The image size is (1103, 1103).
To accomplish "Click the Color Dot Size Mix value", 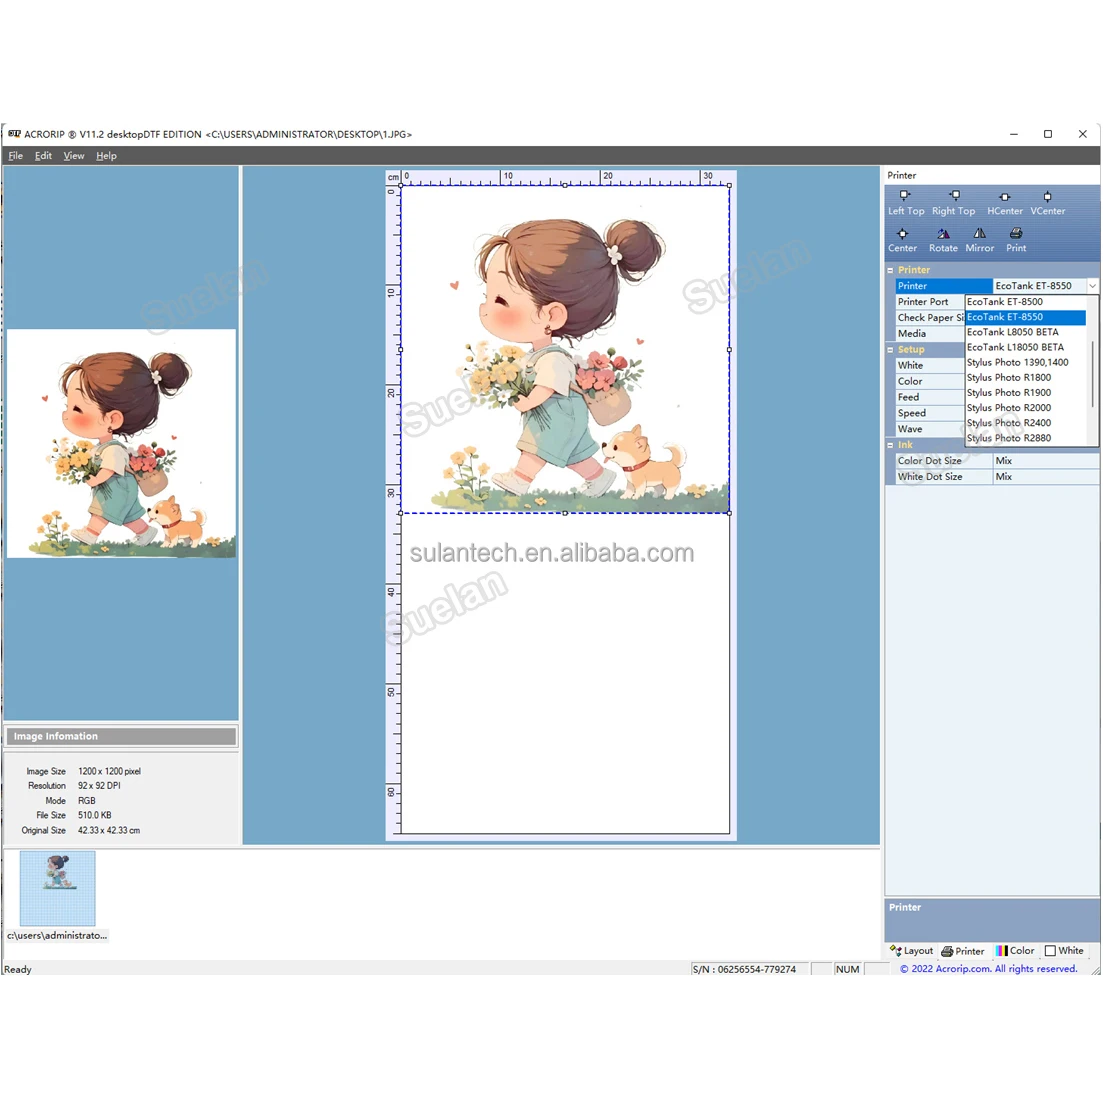I will [x=1045, y=461].
